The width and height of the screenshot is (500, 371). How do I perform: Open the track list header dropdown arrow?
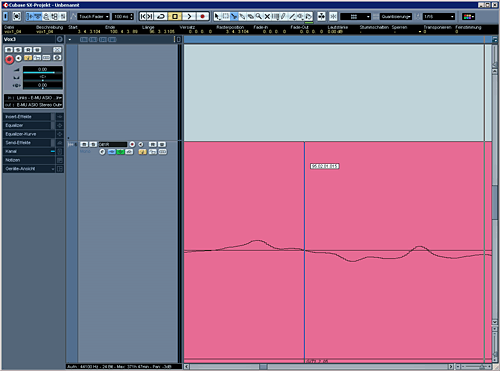[x=70, y=40]
